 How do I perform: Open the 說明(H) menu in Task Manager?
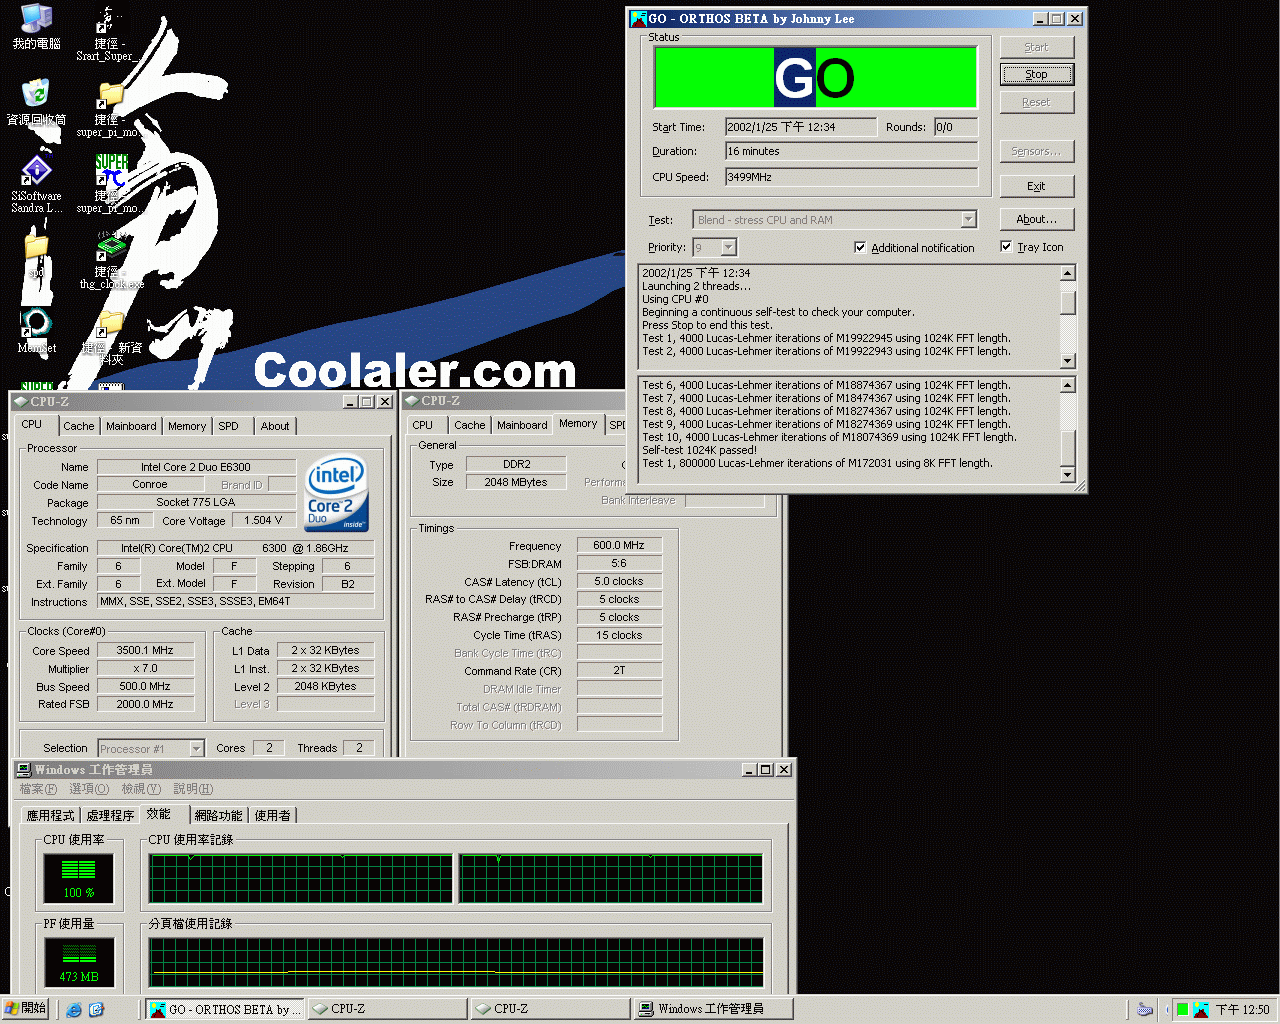[193, 789]
